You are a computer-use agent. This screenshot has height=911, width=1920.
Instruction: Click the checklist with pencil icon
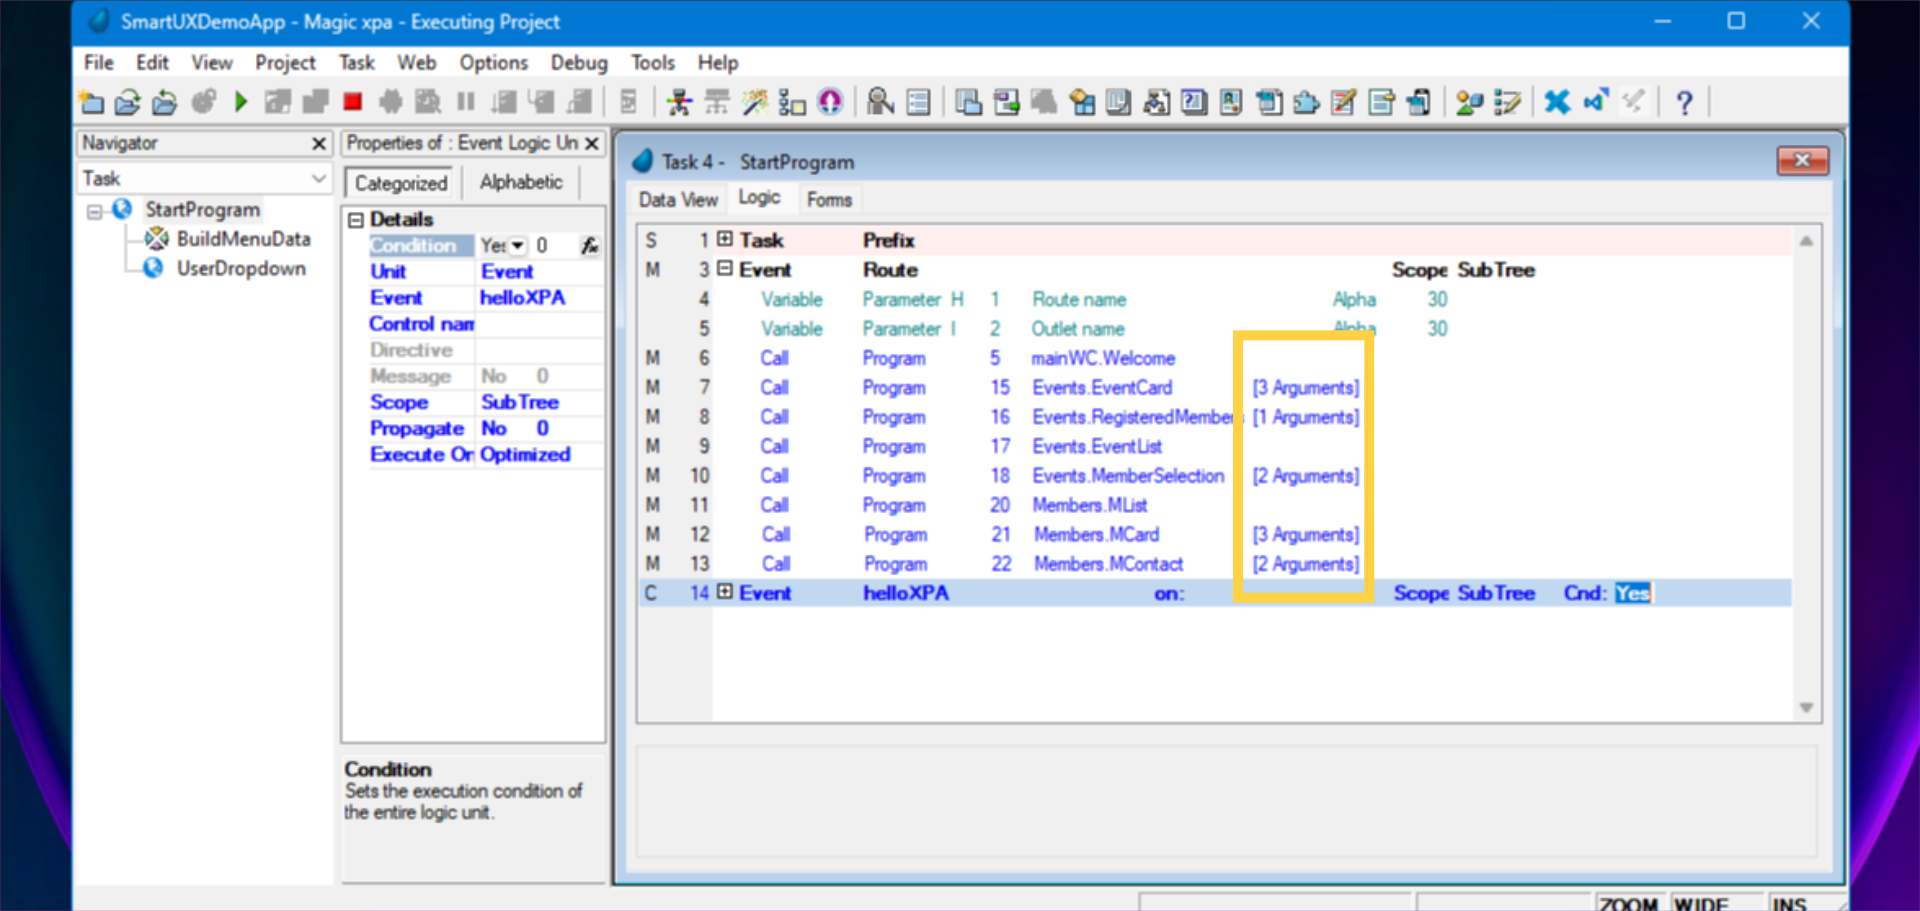point(1507,102)
